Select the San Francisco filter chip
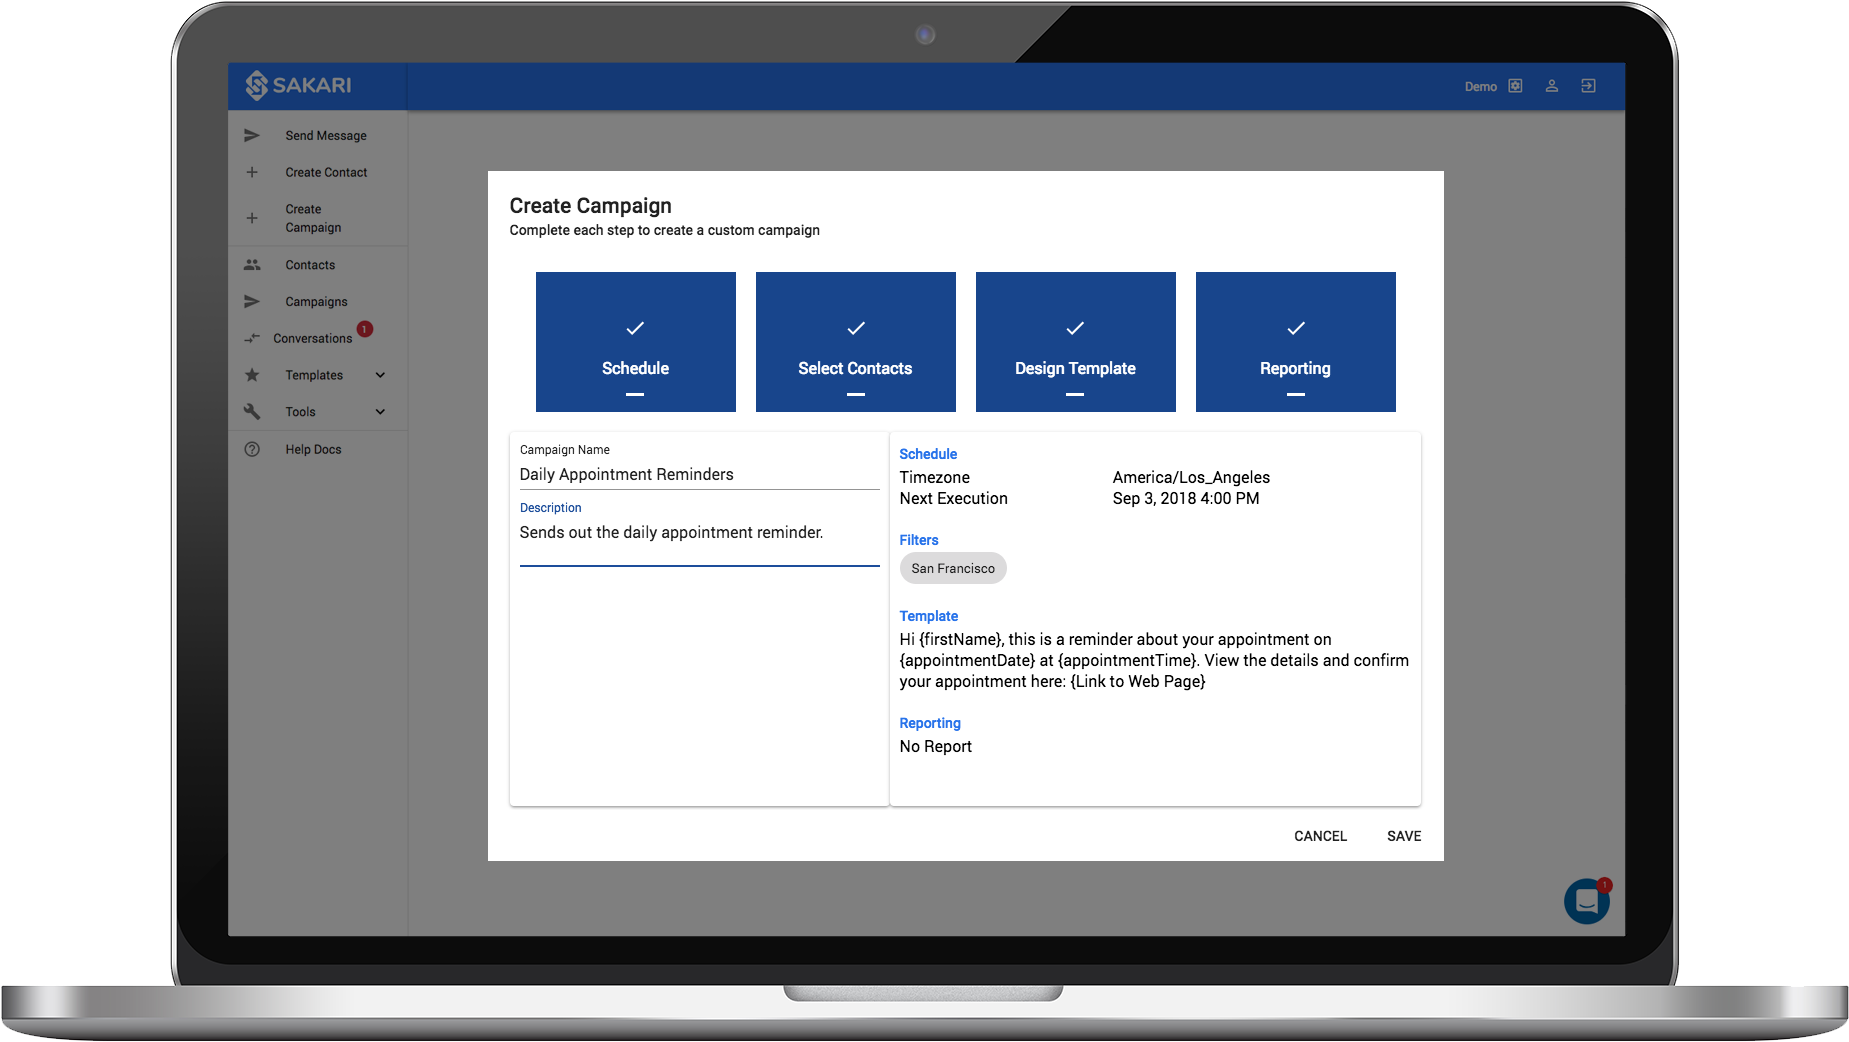This screenshot has width=1849, height=1042. click(x=953, y=568)
